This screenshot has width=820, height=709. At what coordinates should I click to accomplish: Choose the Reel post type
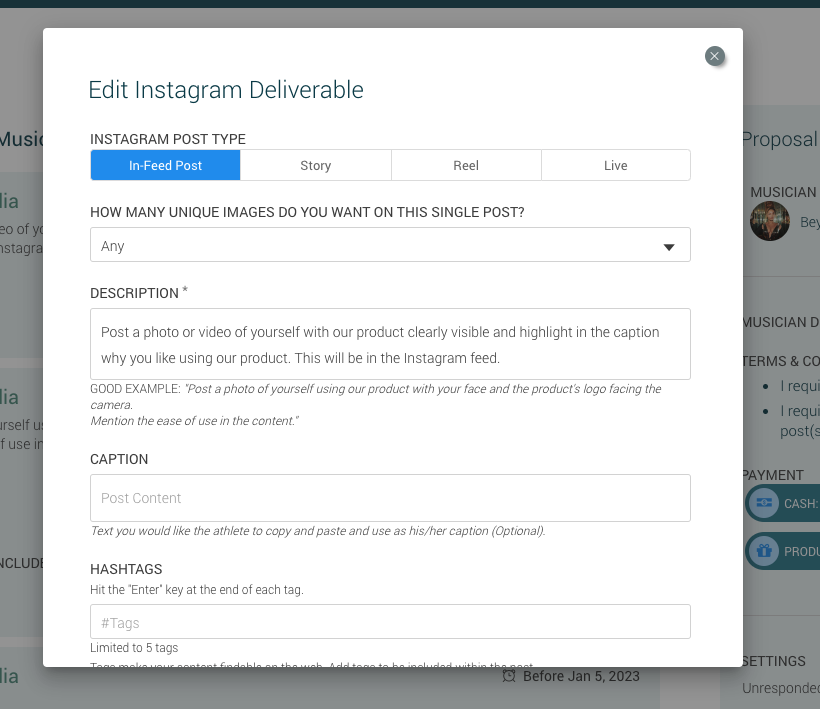point(466,165)
